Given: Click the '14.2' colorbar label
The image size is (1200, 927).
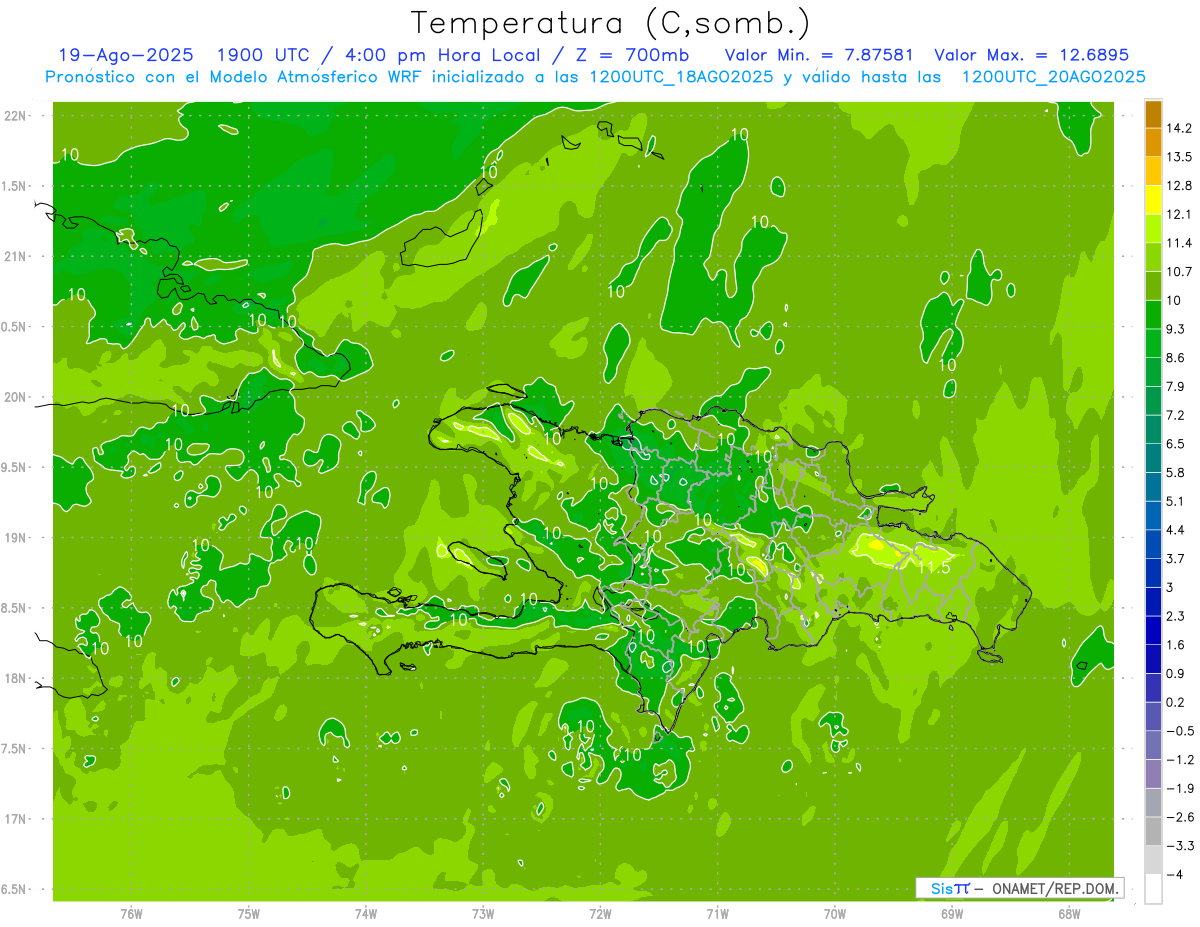Looking at the screenshot, I should click(x=1179, y=128).
